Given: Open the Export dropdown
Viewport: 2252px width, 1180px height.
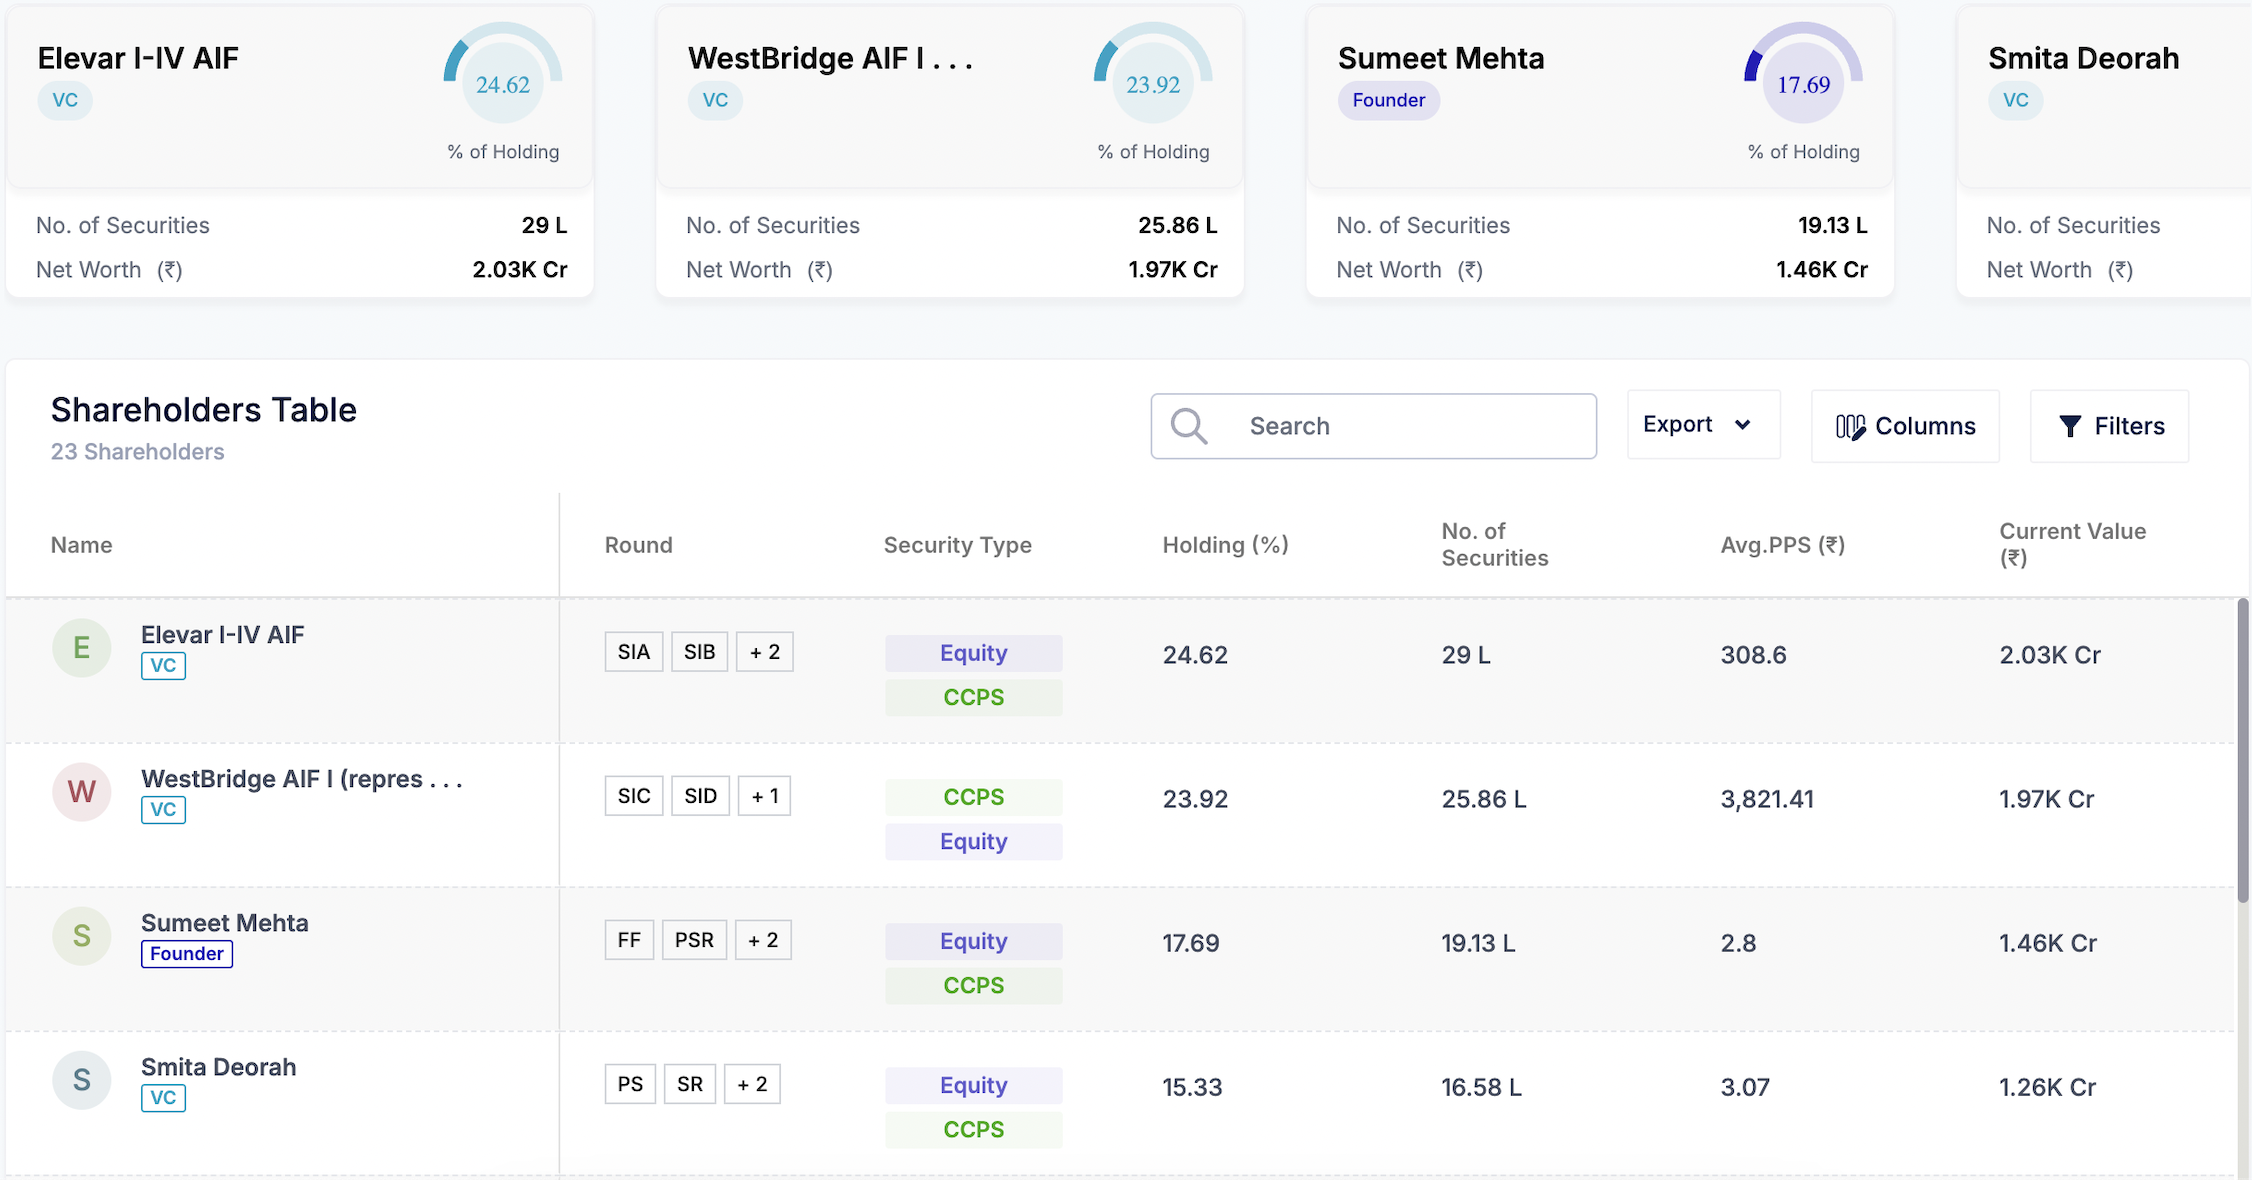Looking at the screenshot, I should pos(1703,425).
